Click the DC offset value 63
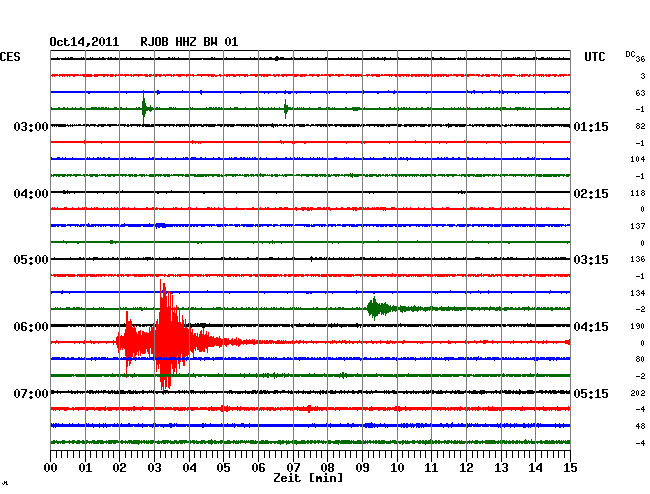 click(640, 93)
